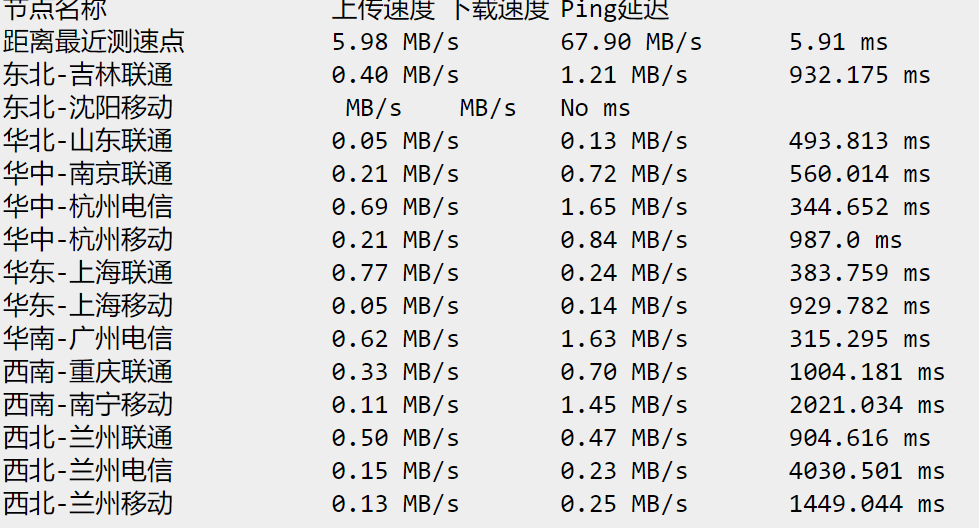The image size is (979, 528).
Task: Select the 华中-南京联通 node name
Action: pos(87,174)
